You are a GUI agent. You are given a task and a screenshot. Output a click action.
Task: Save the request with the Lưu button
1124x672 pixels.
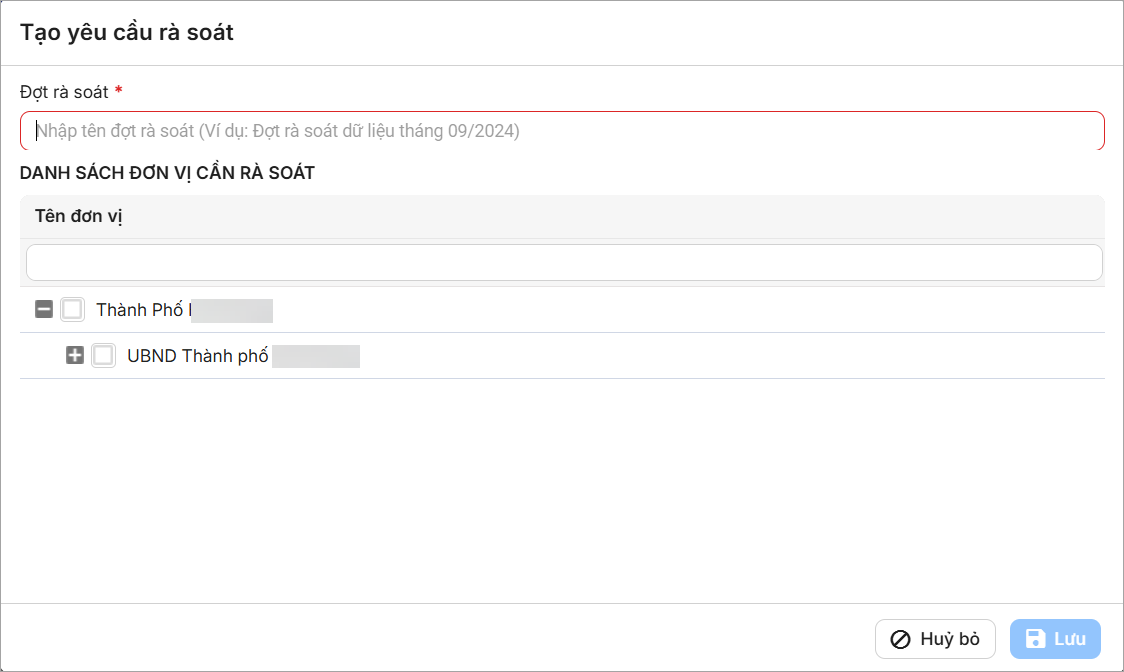[x=1055, y=638]
